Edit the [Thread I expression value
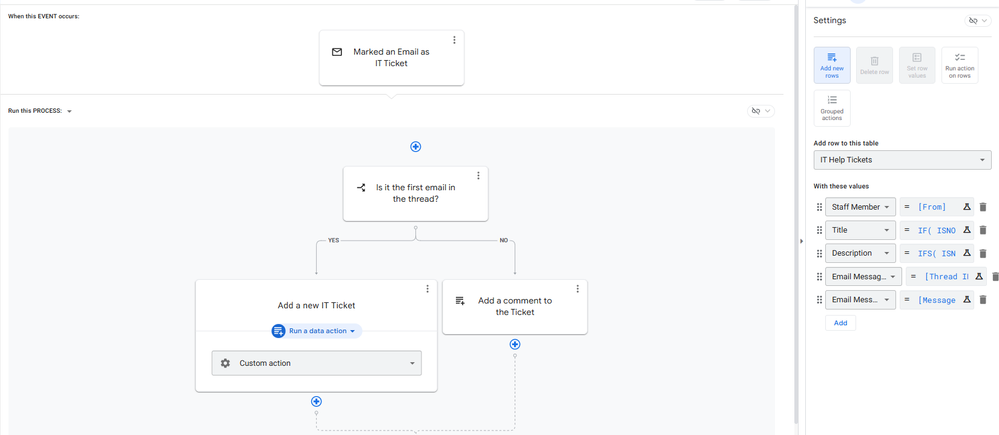Screen dimensions: 999x435 coord(947,276)
